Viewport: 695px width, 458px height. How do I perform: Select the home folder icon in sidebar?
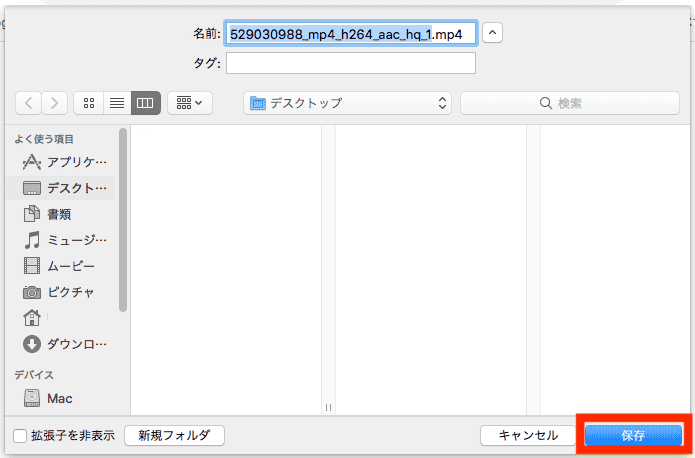32,317
